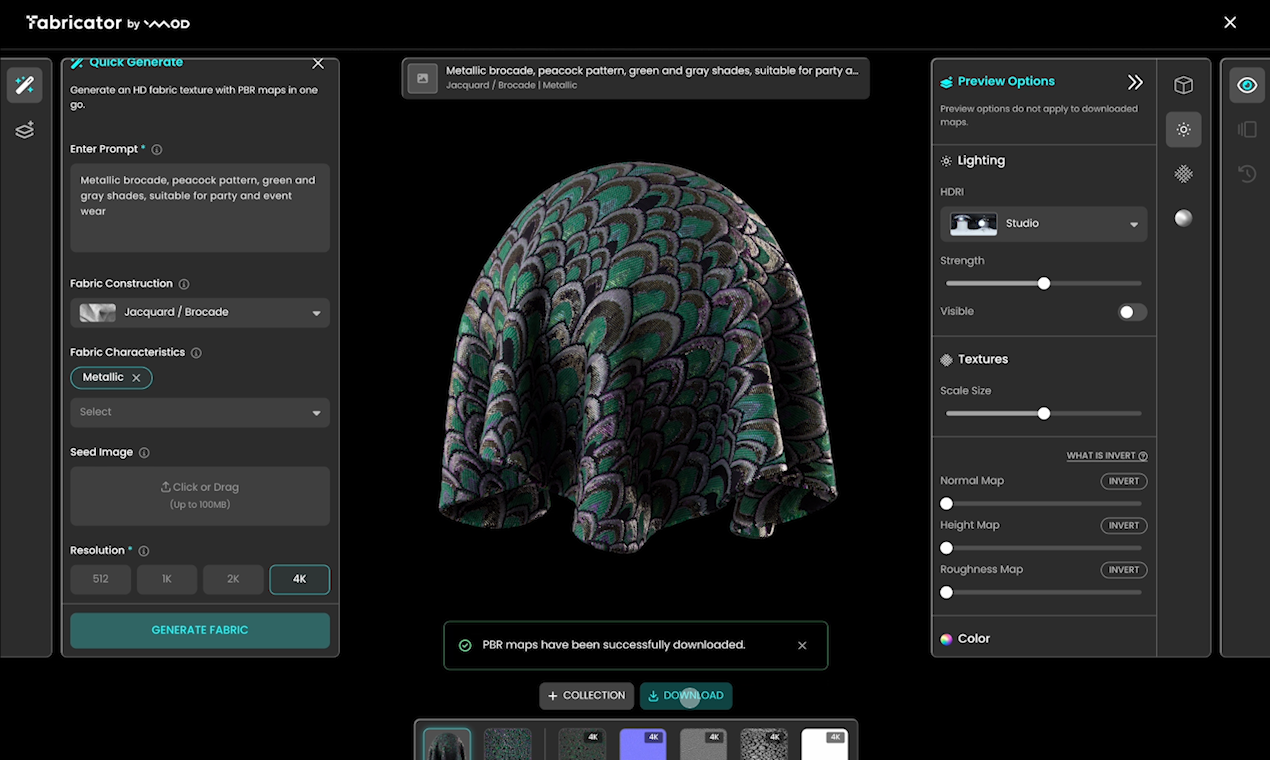1270x760 pixels.
Task: Click the Textures section header
Action: tap(974, 360)
